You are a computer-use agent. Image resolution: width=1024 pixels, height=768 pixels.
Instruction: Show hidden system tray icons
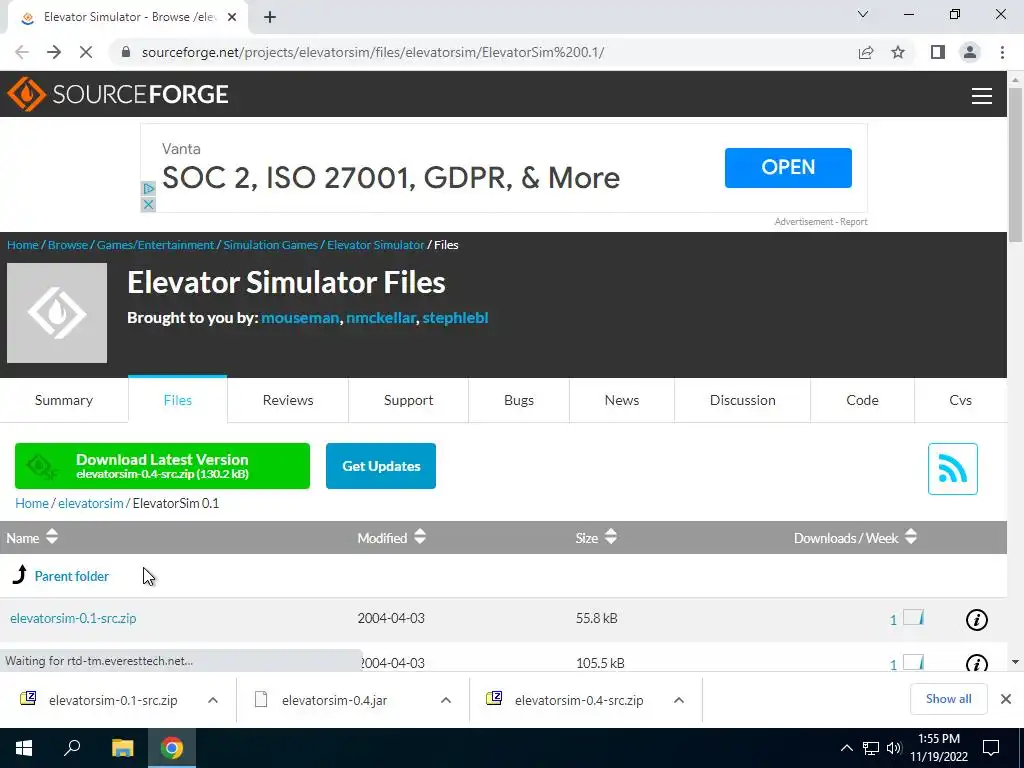point(846,748)
